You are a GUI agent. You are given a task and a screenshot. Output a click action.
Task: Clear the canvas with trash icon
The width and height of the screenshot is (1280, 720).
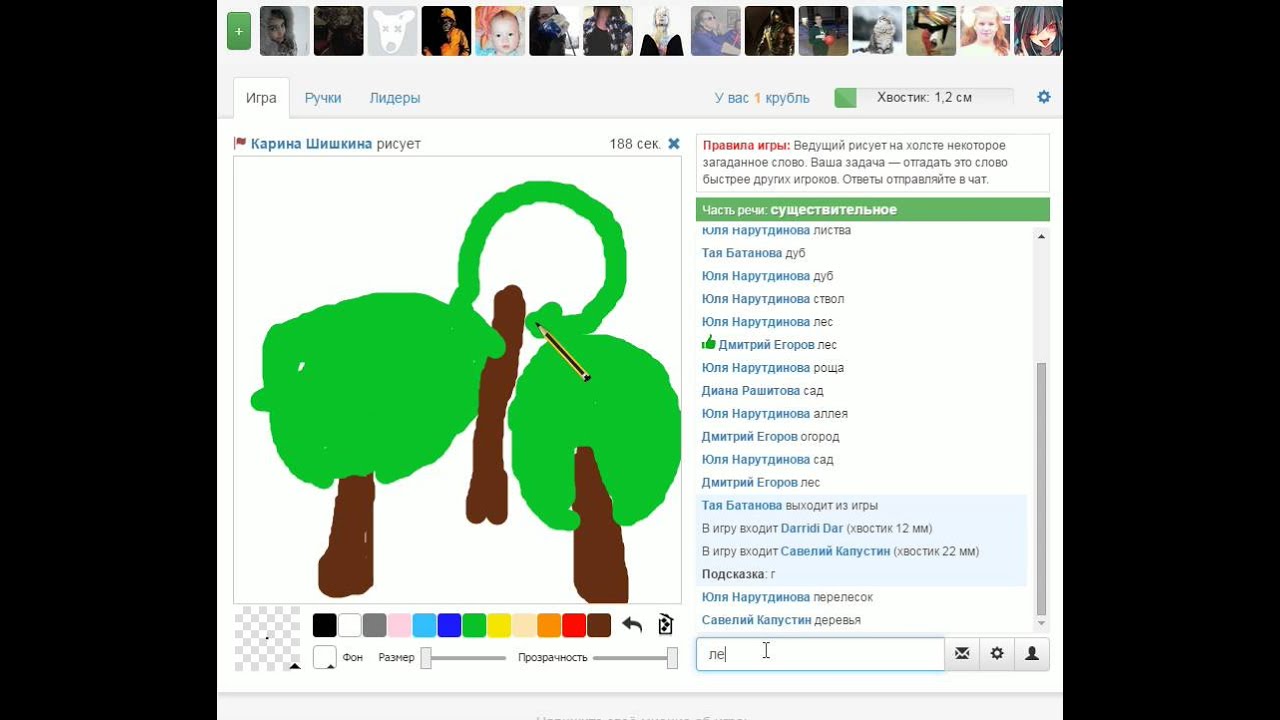[666, 625]
